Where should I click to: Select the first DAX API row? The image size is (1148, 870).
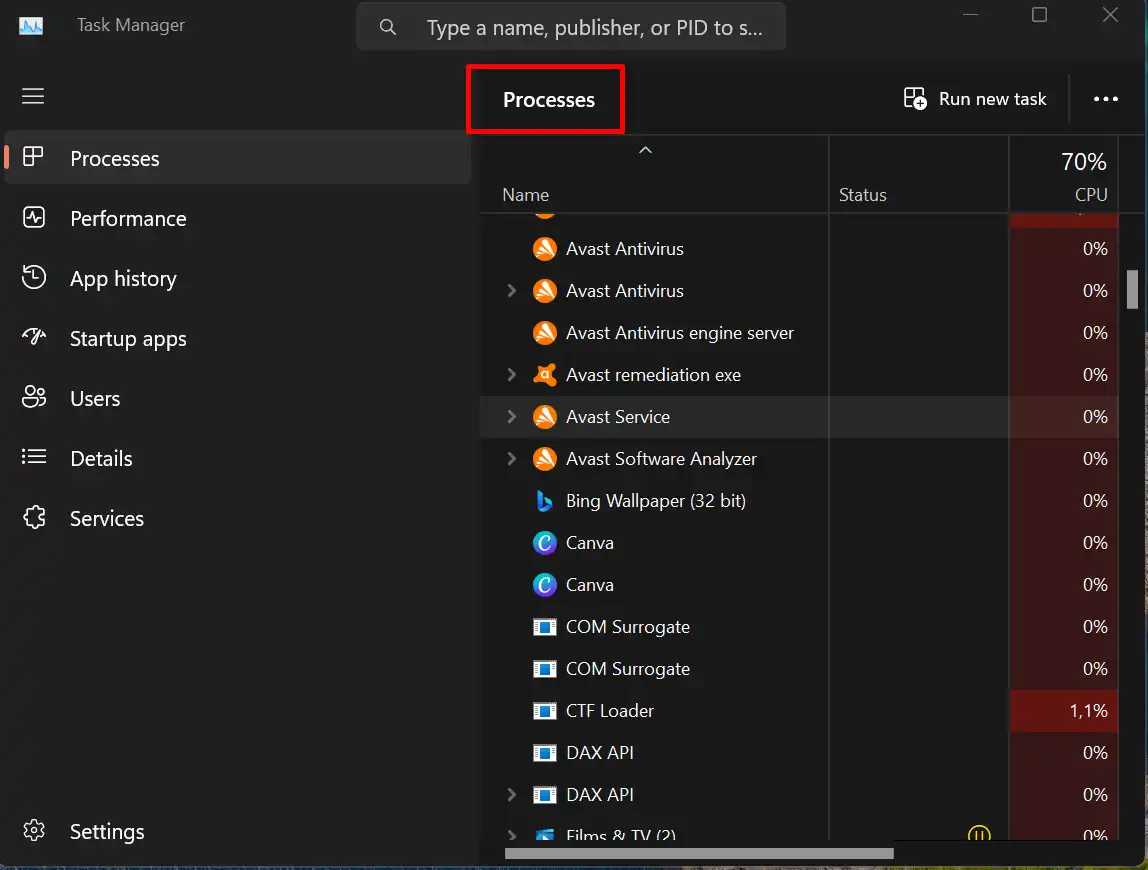[x=799, y=753]
